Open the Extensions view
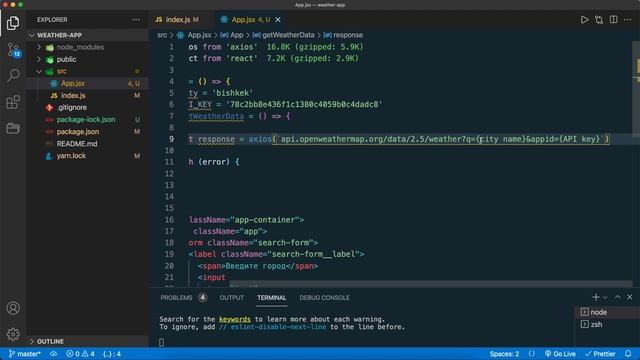Screen dimensions: 640x360 [13, 102]
